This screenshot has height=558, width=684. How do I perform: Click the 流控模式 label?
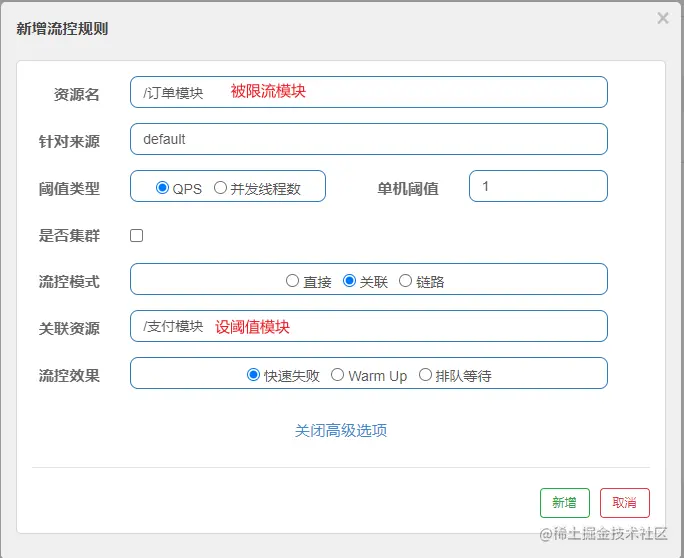pyautogui.click(x=69, y=282)
